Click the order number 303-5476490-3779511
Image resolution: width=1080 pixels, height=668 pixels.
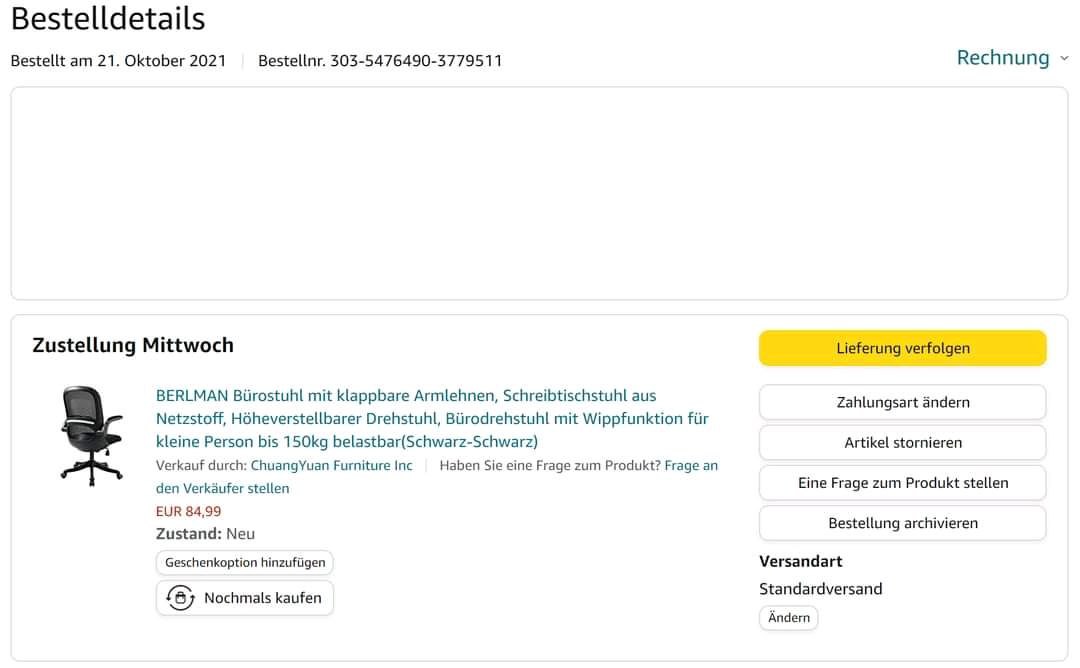[416, 61]
